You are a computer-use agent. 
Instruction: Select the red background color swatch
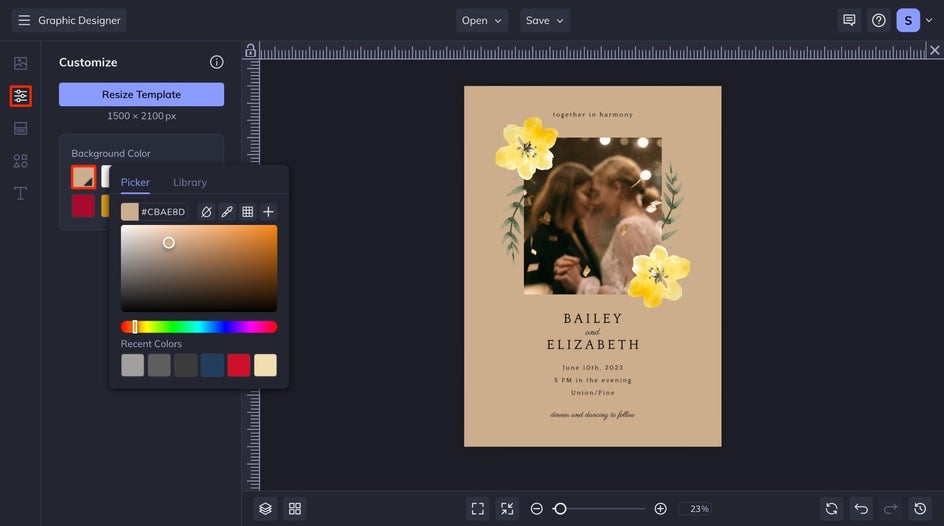pos(83,206)
